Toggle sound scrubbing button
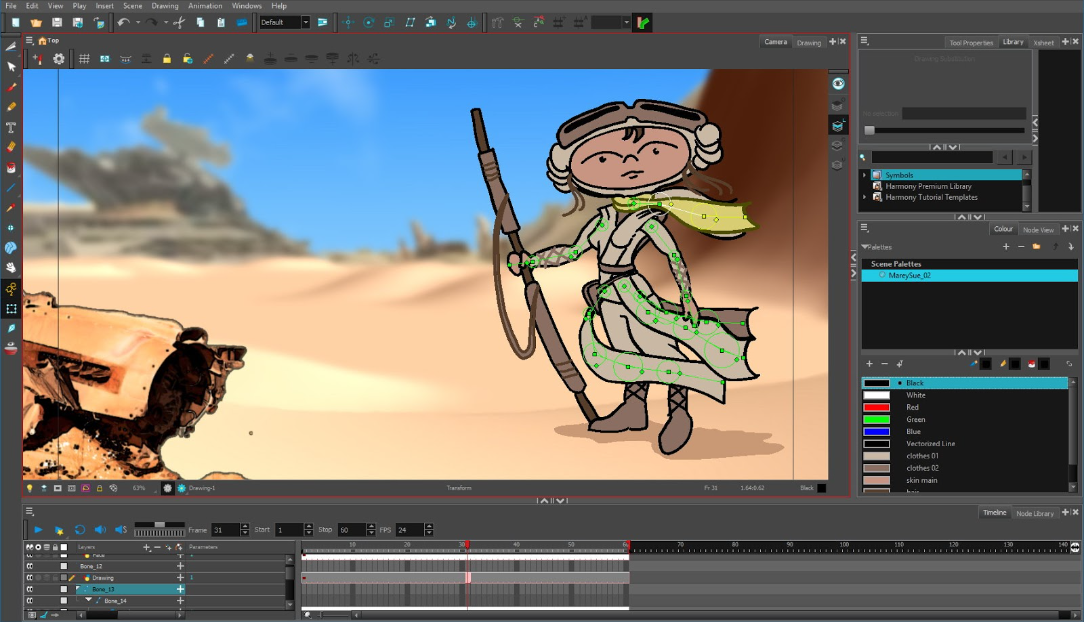 click(x=121, y=530)
